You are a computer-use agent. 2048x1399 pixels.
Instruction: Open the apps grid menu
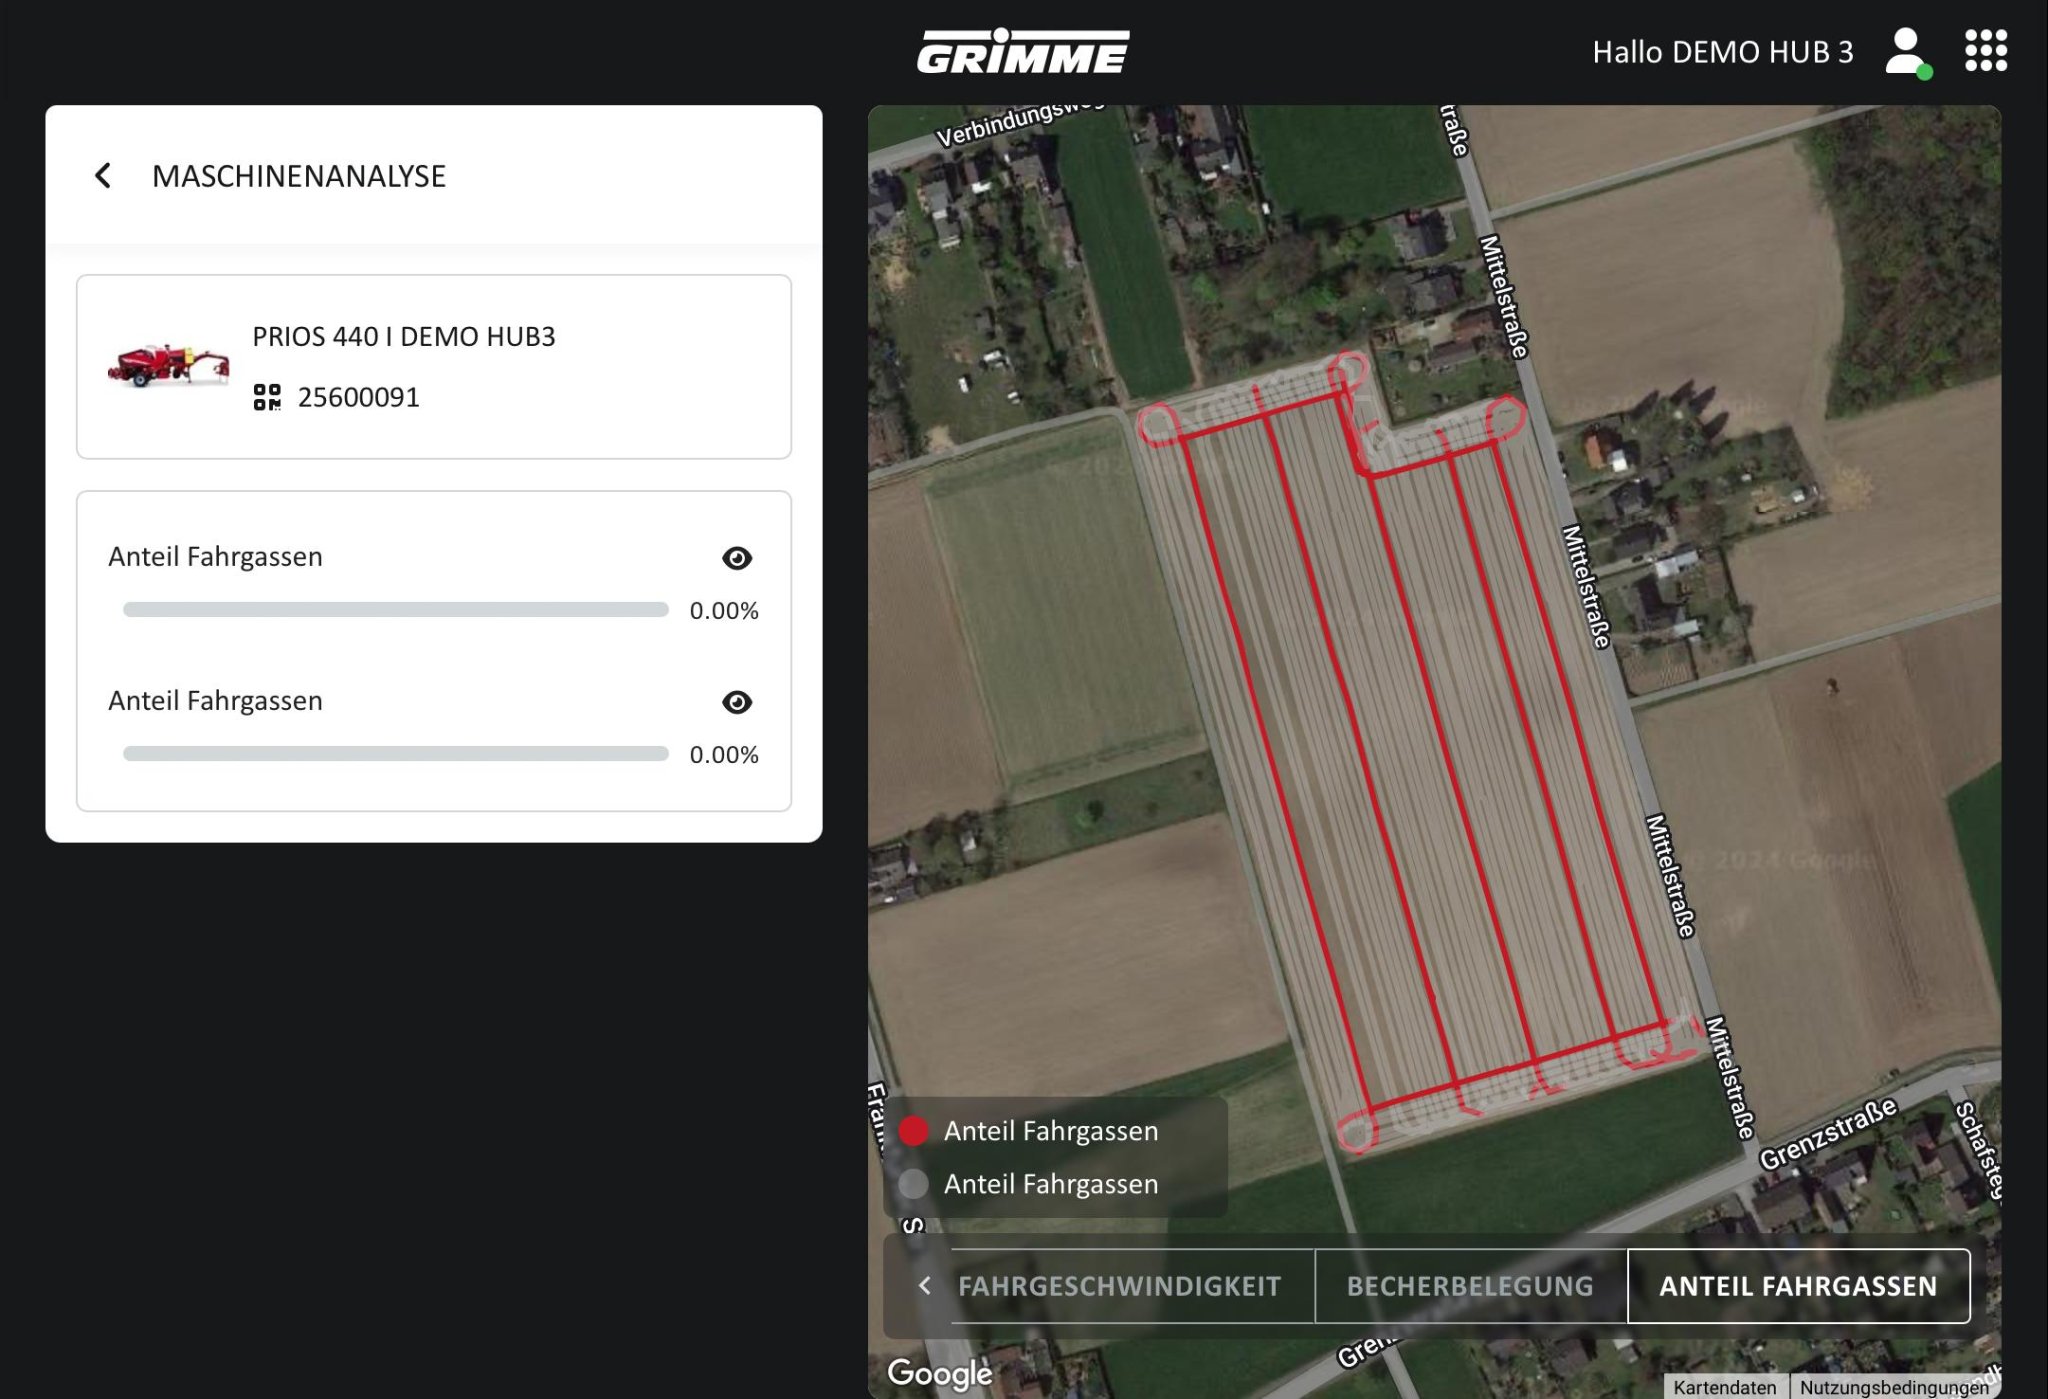(x=1985, y=50)
